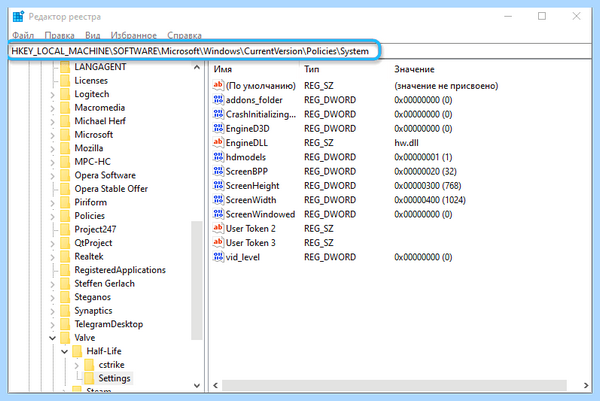Open the Справка menu

pyautogui.click(x=184, y=35)
